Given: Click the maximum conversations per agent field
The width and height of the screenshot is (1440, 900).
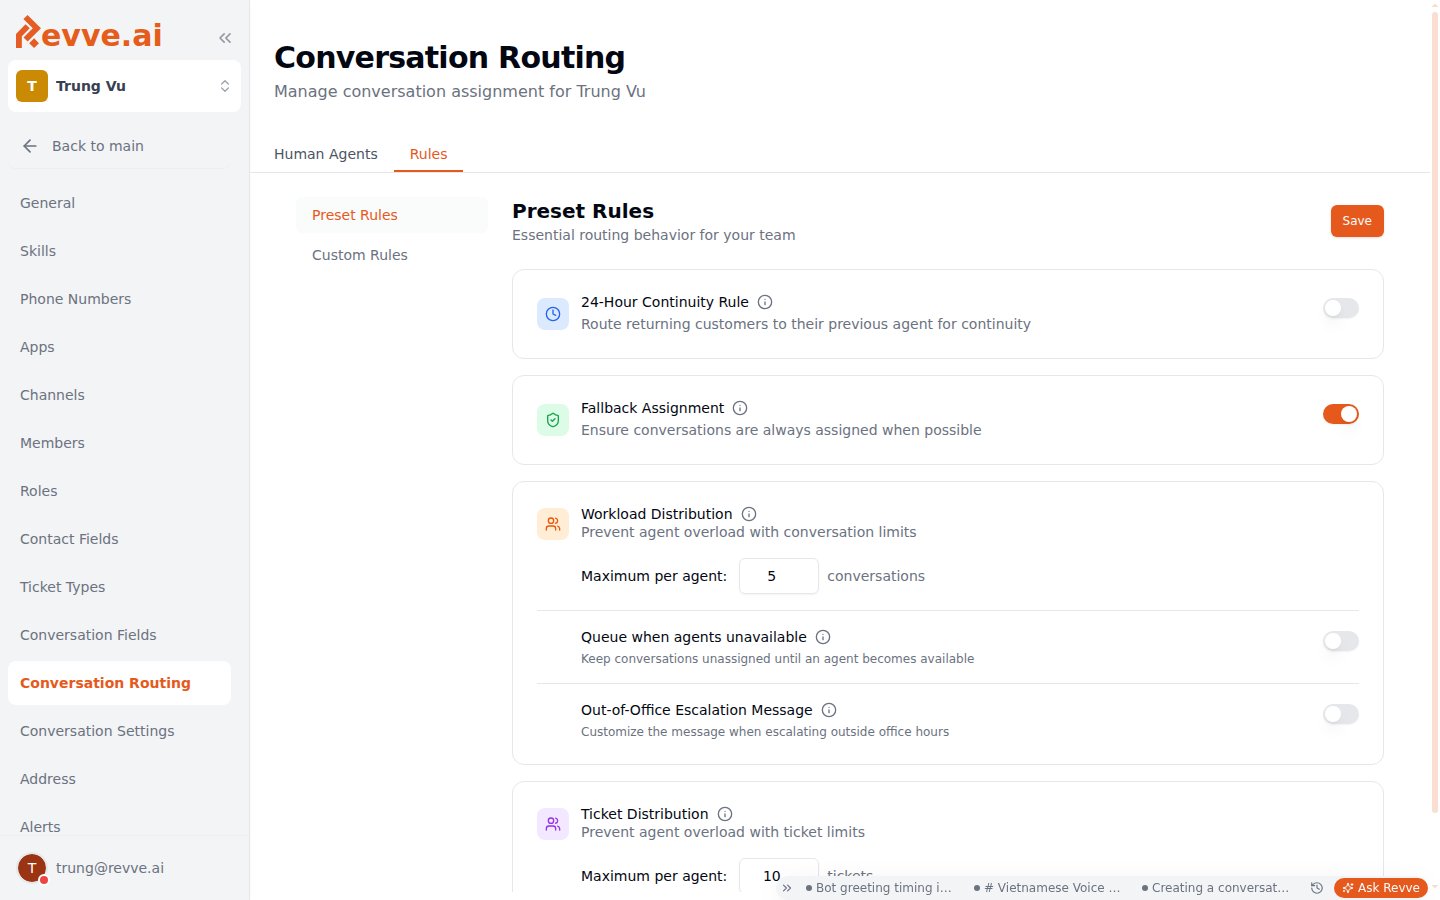Looking at the screenshot, I should pyautogui.click(x=779, y=576).
